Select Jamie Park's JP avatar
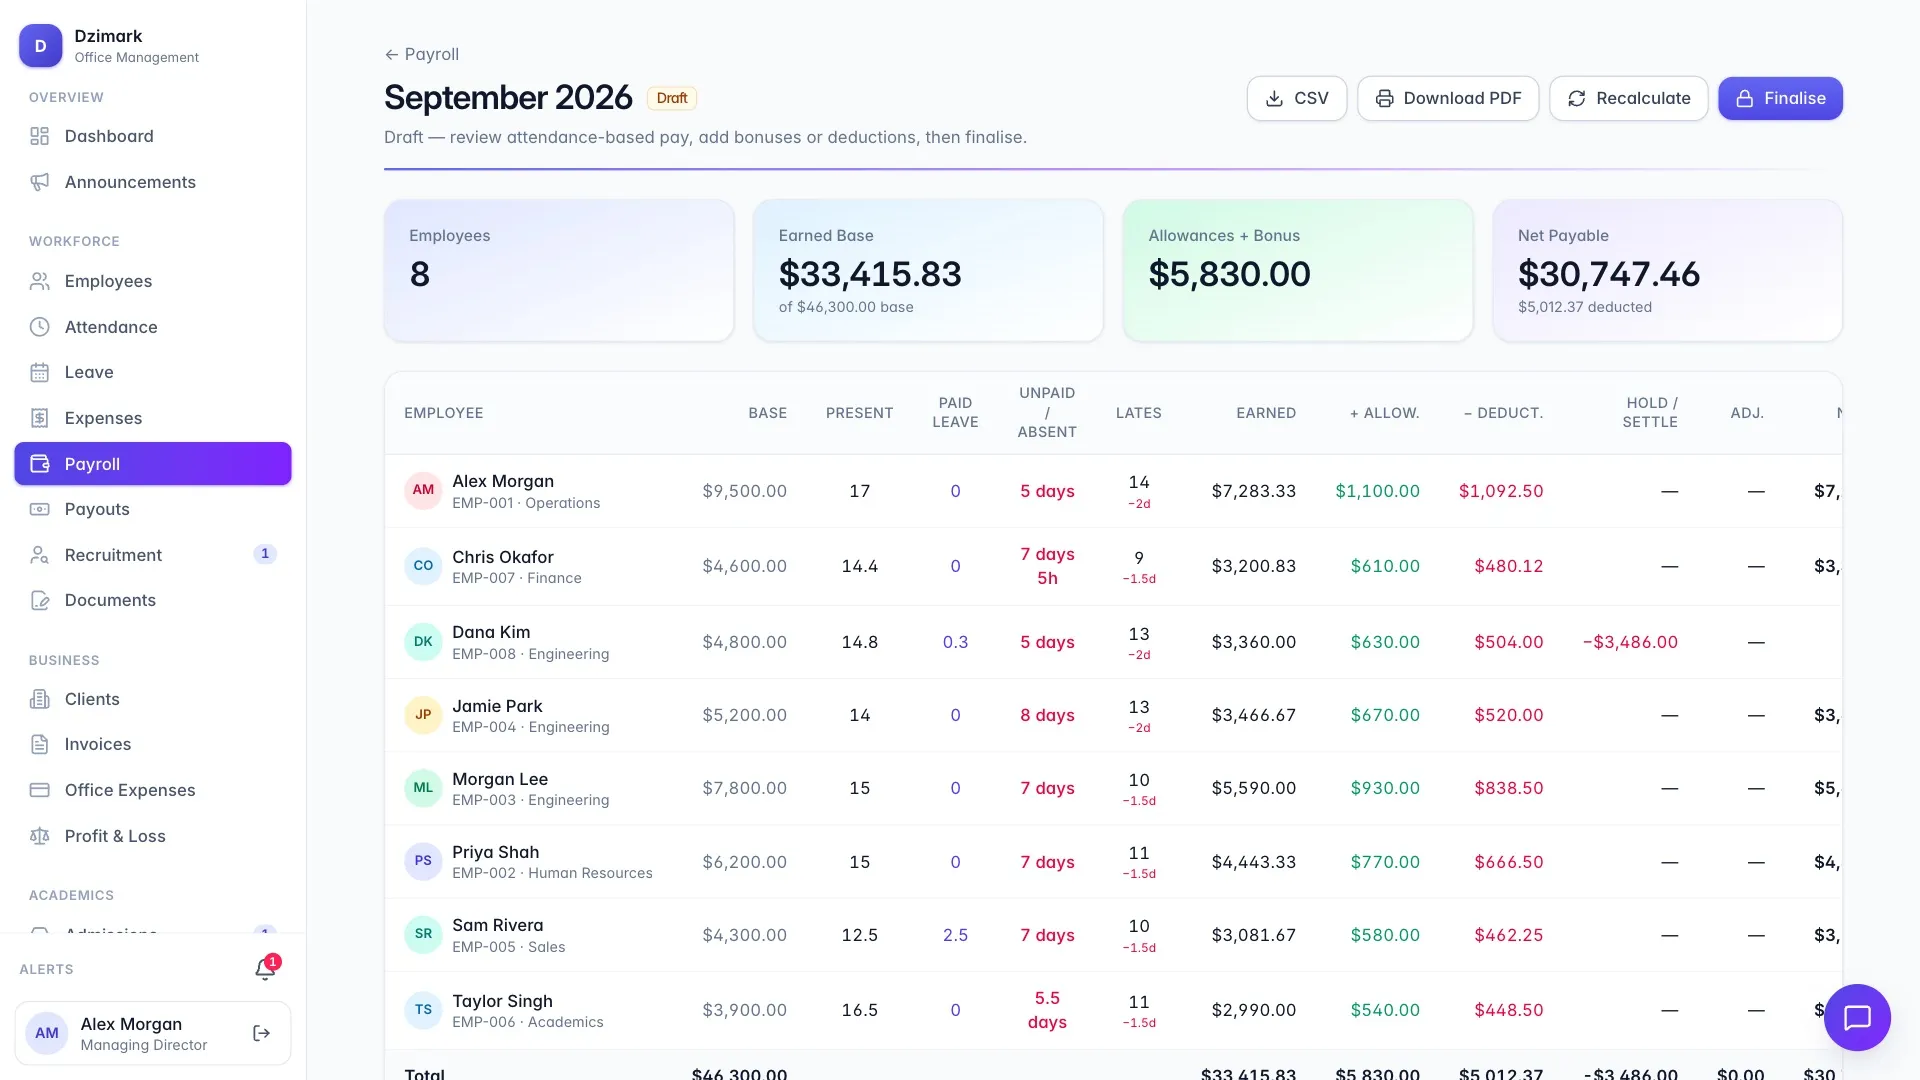The image size is (1920, 1080). coord(423,715)
